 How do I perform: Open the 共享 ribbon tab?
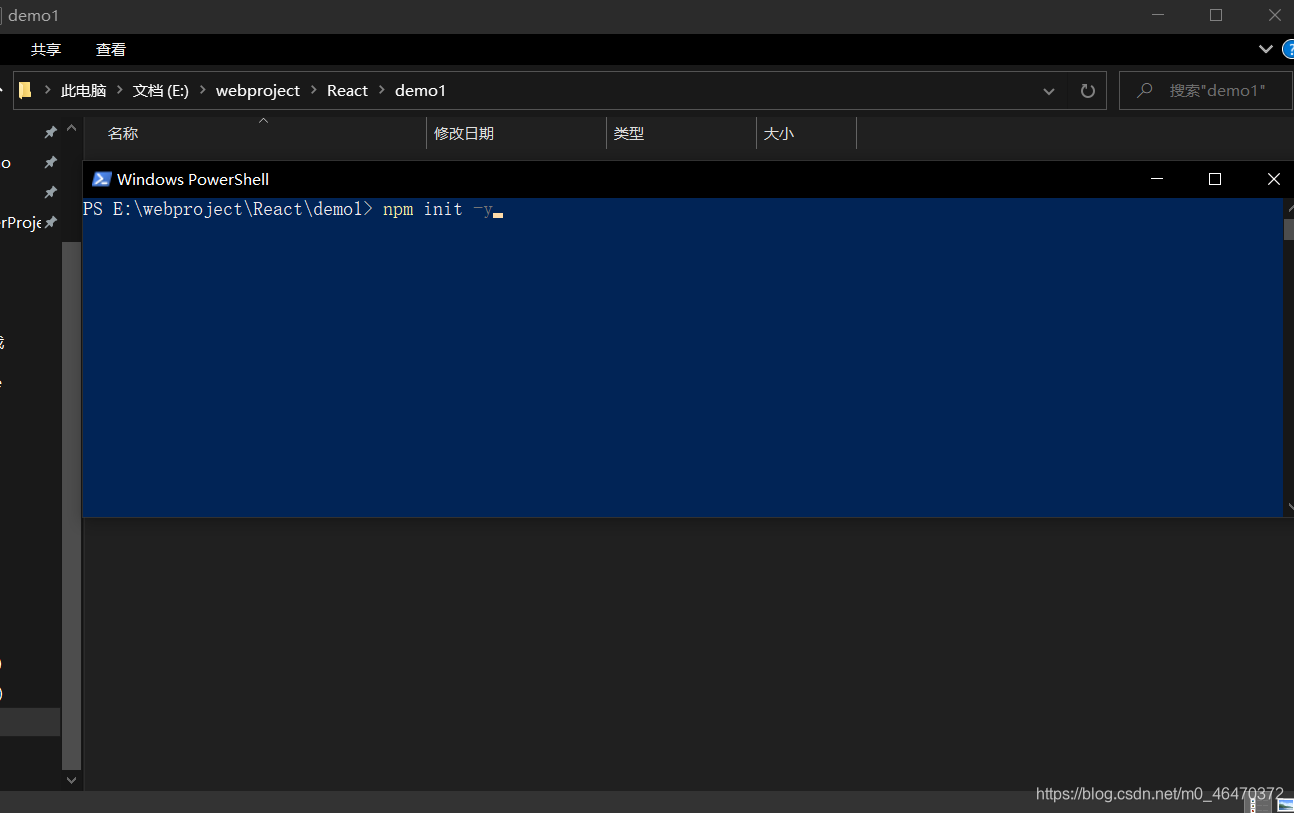(46, 49)
